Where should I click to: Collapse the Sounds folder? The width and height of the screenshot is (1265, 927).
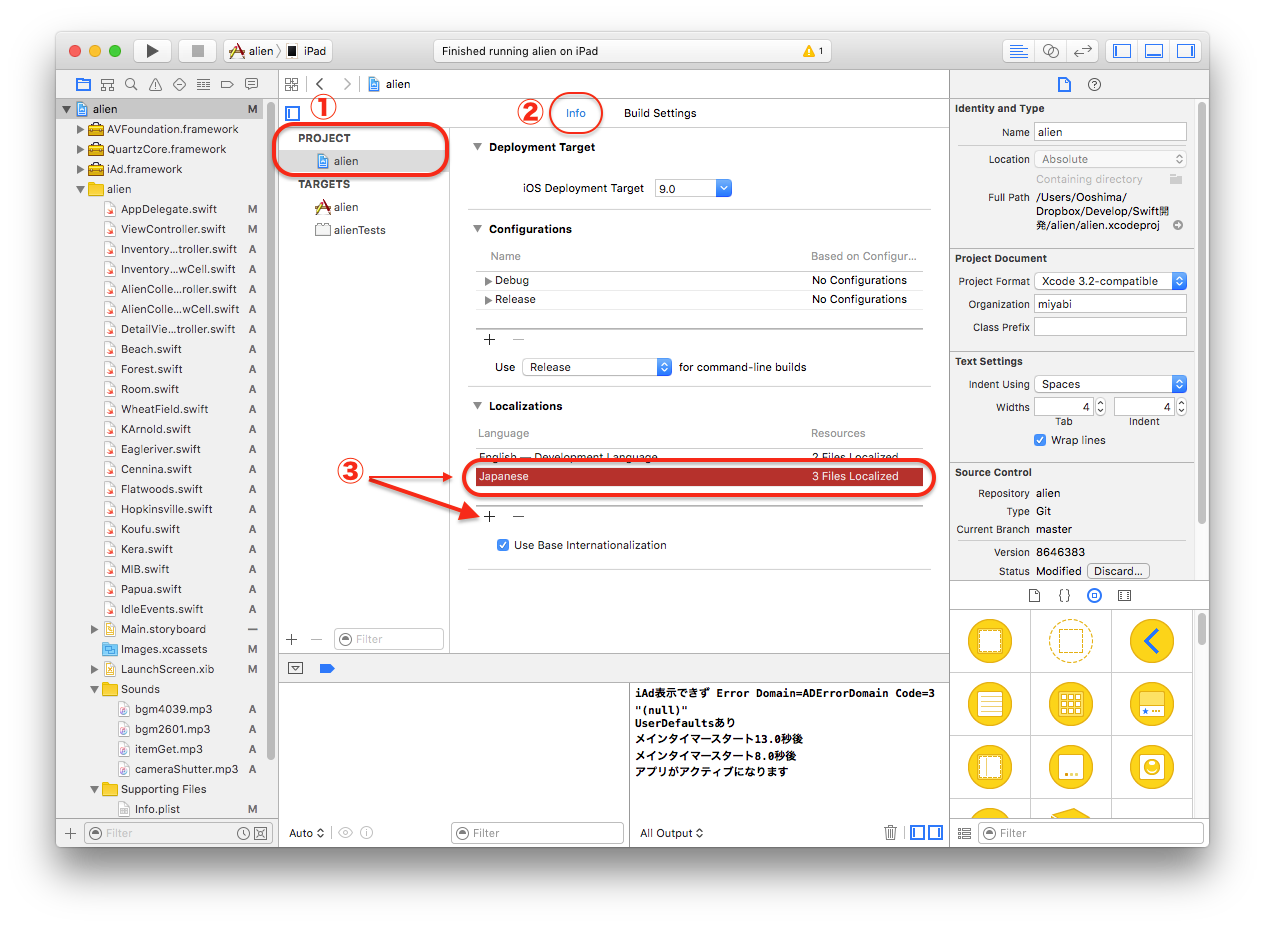[x=95, y=689]
